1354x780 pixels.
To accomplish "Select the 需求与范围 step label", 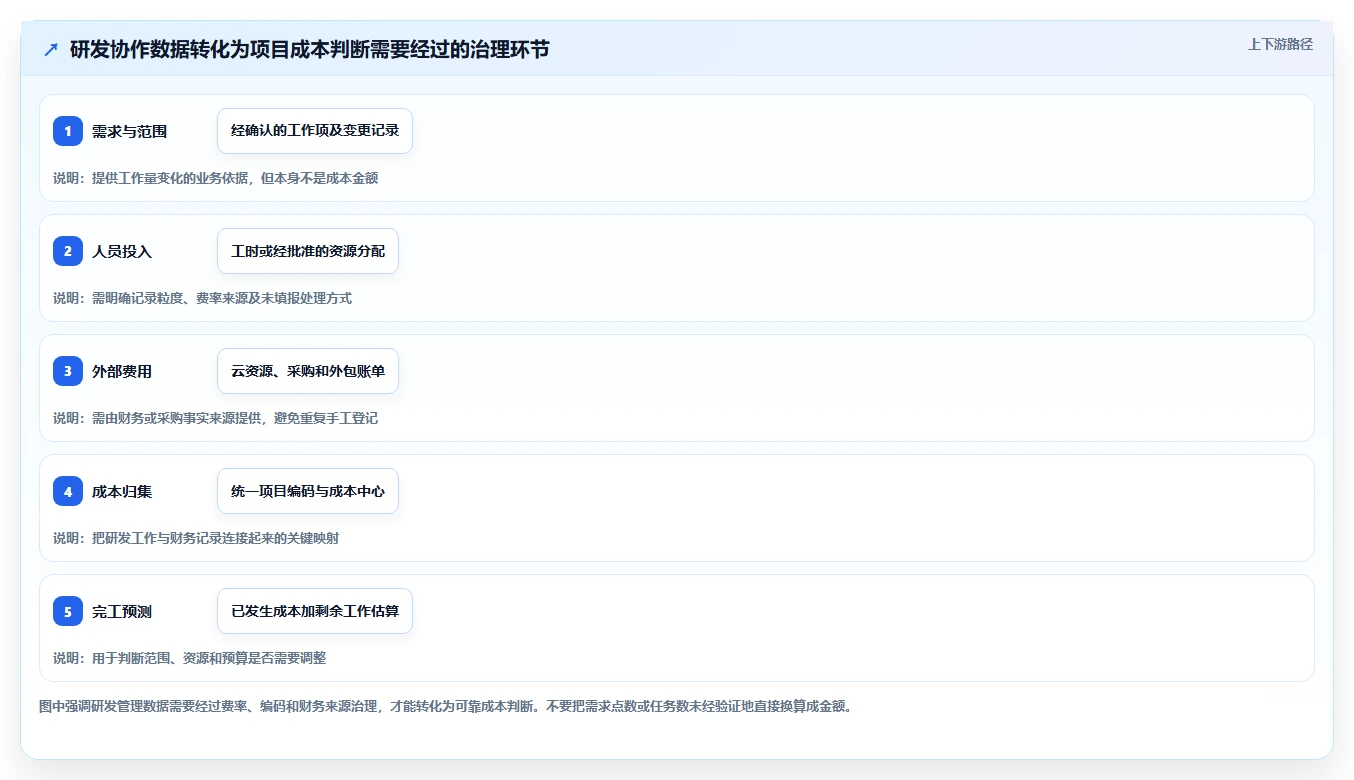I will (129, 131).
